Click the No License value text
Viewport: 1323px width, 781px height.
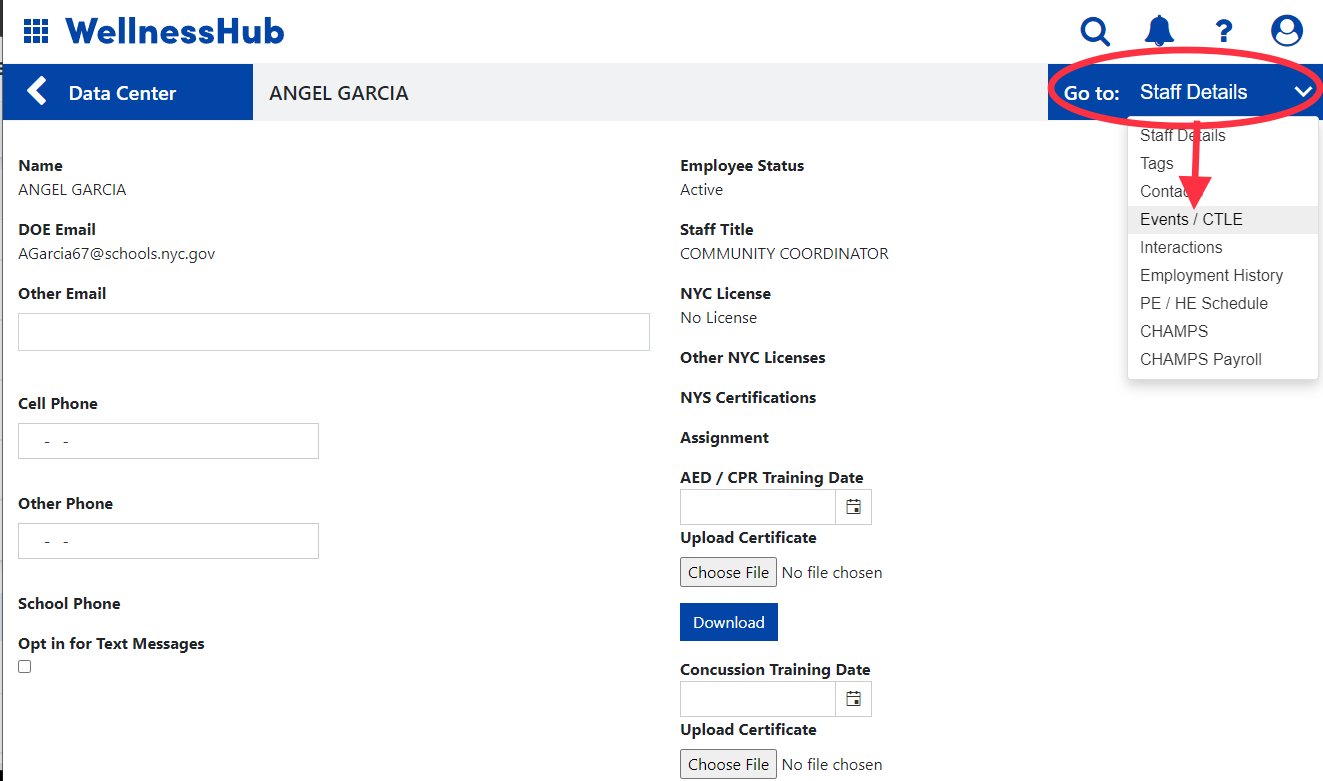(718, 318)
